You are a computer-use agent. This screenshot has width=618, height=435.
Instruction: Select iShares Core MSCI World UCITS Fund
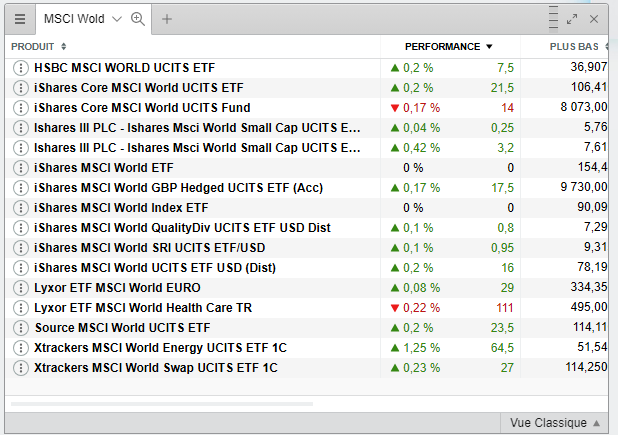[142, 108]
